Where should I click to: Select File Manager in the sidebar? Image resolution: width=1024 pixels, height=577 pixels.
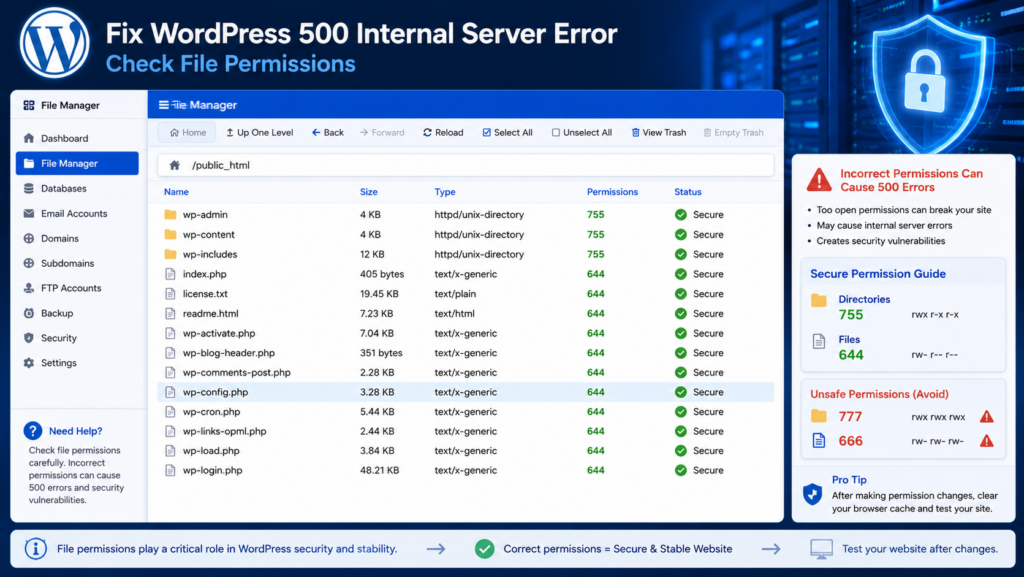point(77,163)
